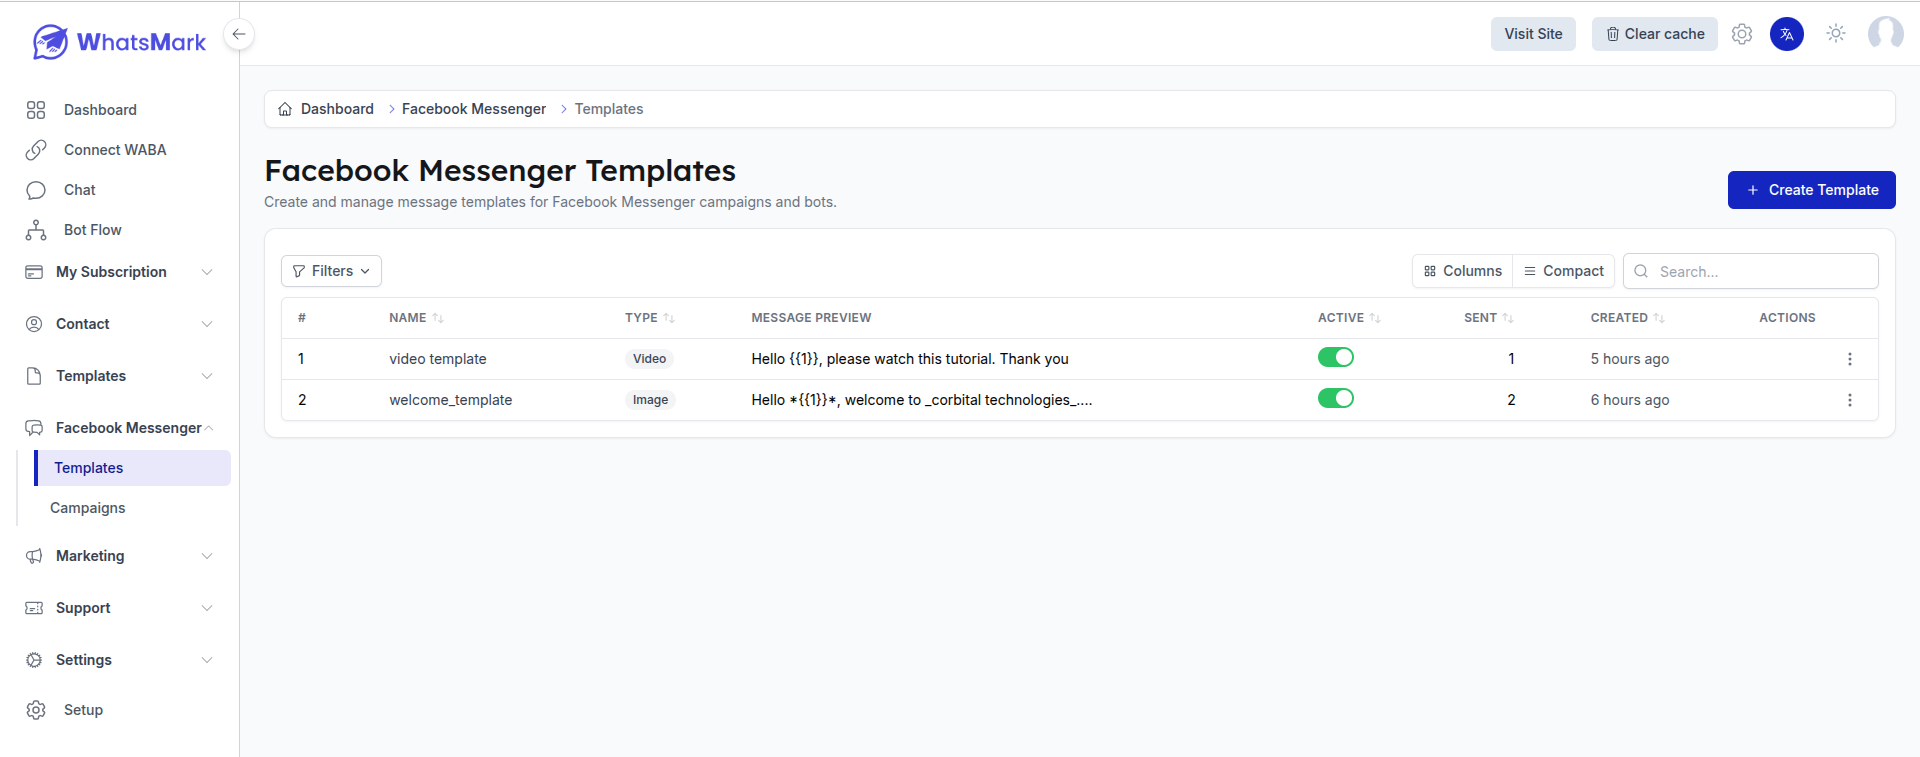Toggle active switch for welcome_template
Viewport: 1920px width, 757px height.
[x=1336, y=398]
